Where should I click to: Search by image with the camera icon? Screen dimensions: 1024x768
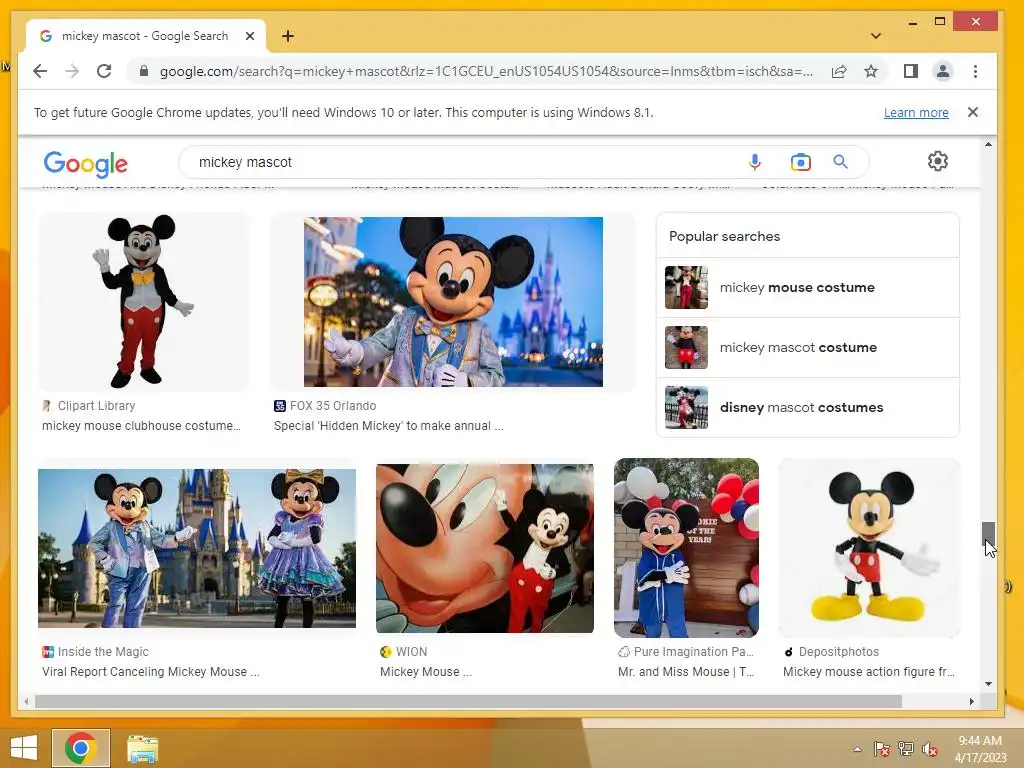click(x=801, y=161)
